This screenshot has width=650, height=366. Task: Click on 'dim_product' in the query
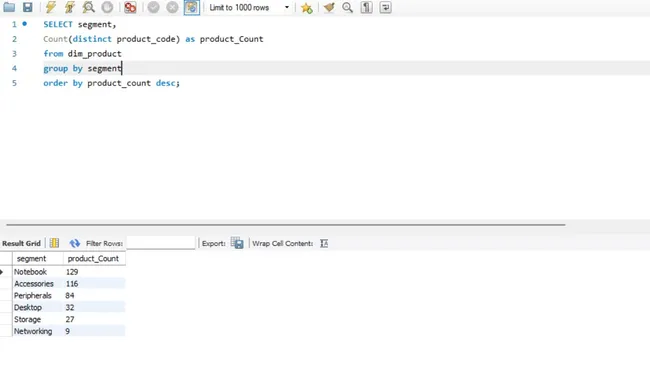point(95,54)
